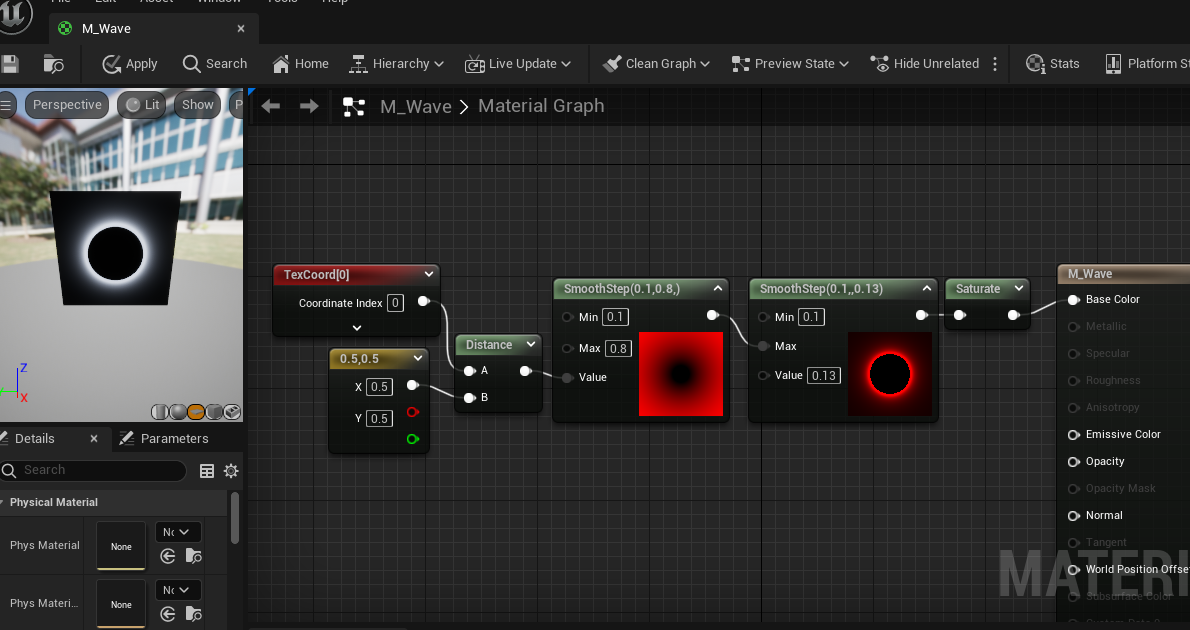The height and width of the screenshot is (630, 1190).
Task: Click Base Color input pin on M_Wave
Action: coord(1074,300)
